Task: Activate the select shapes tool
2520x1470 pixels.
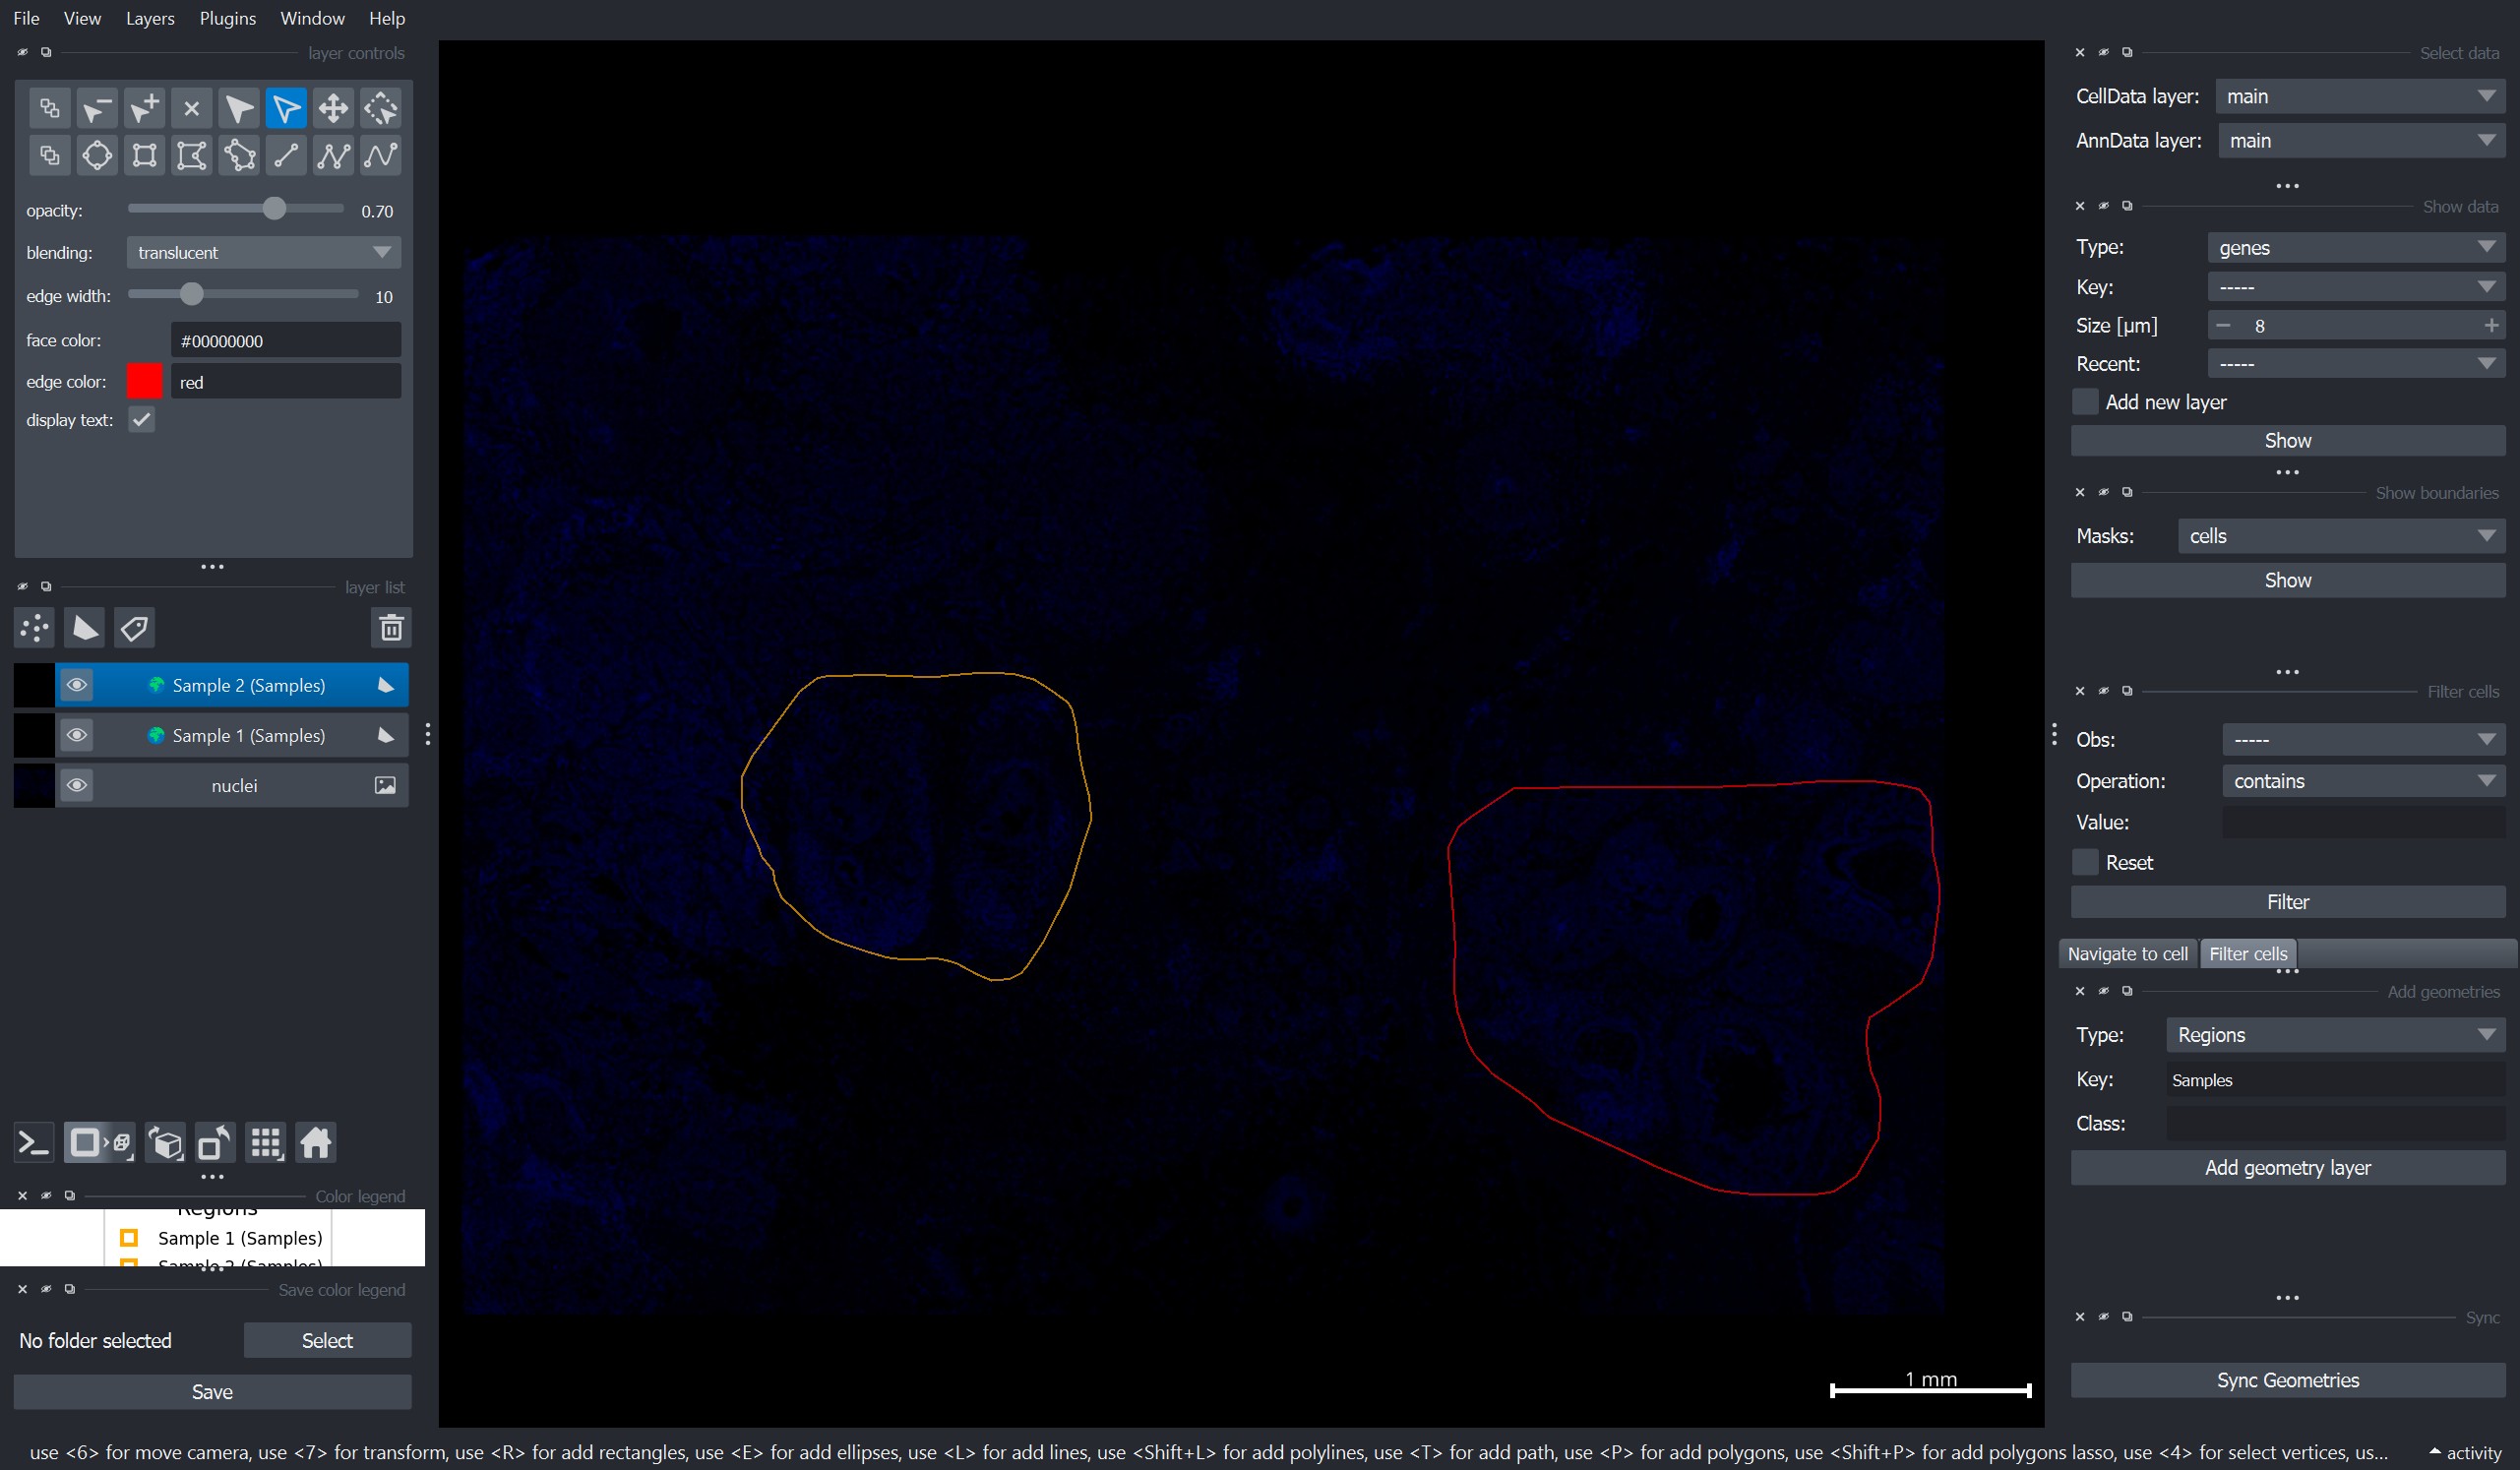Action: pos(286,108)
